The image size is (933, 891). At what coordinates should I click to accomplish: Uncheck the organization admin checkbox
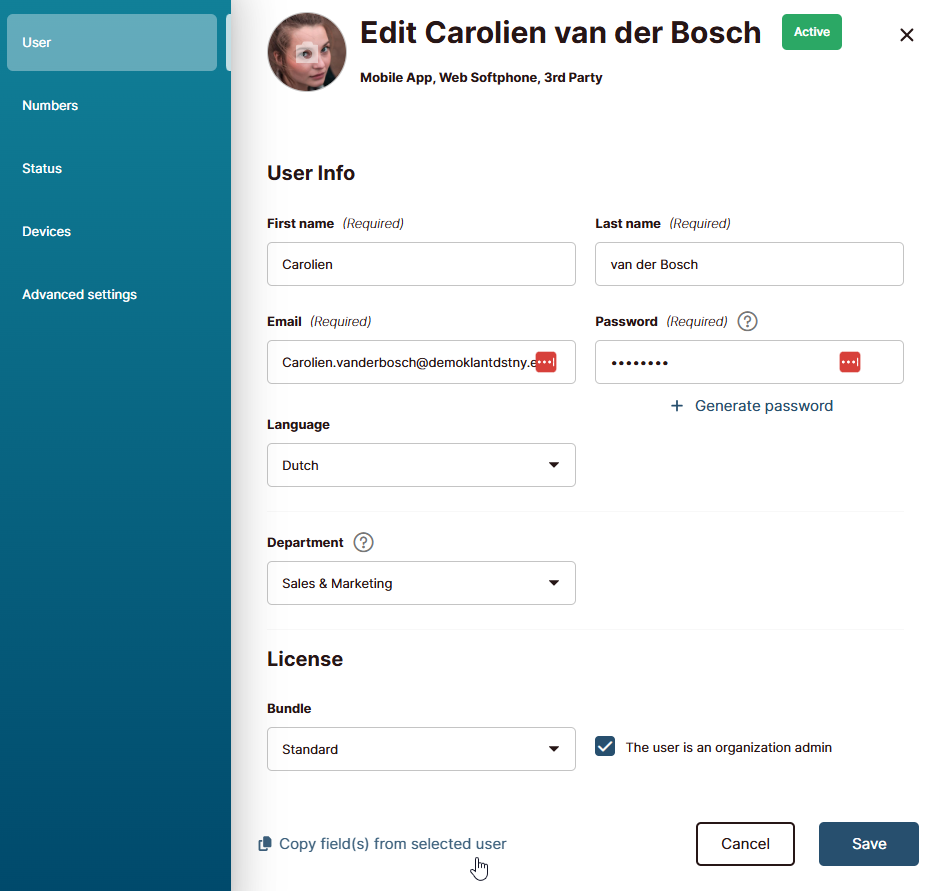click(x=605, y=747)
